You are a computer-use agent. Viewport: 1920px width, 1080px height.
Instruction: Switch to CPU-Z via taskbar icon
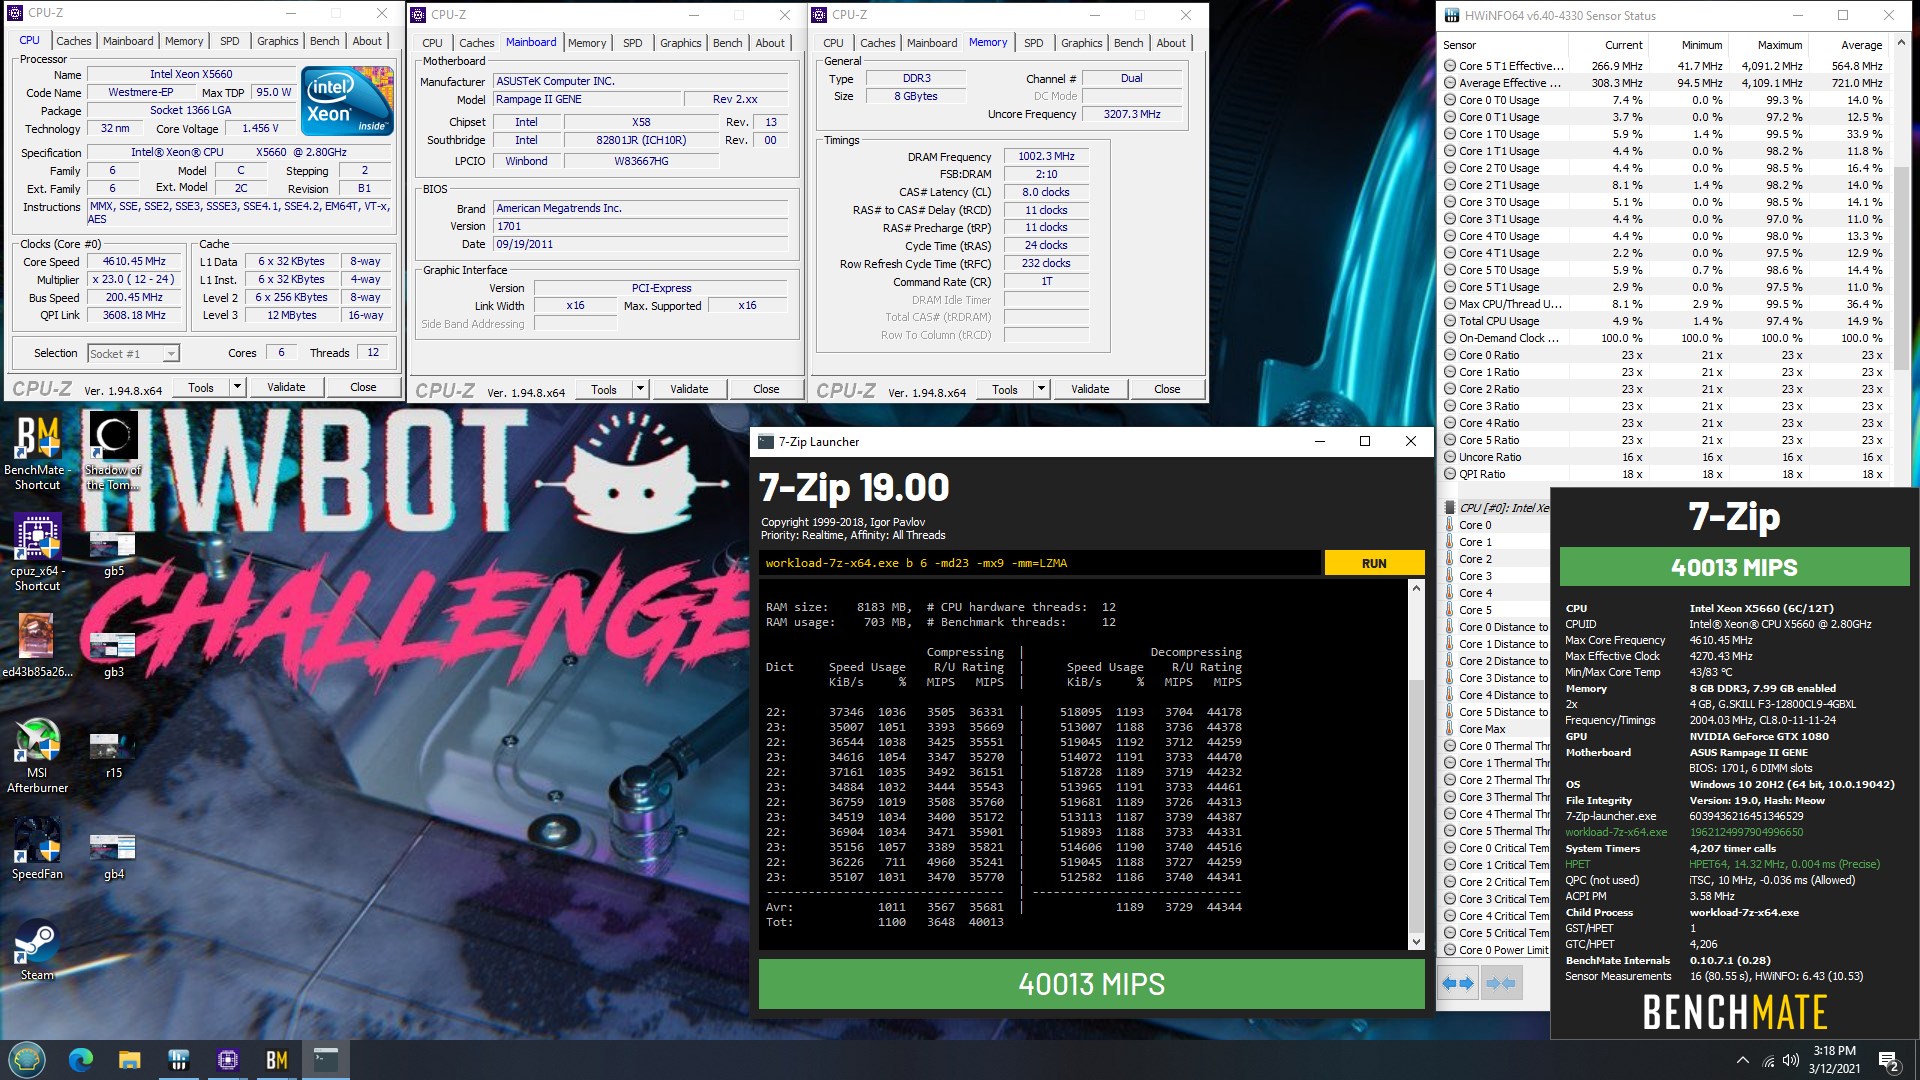[228, 1059]
